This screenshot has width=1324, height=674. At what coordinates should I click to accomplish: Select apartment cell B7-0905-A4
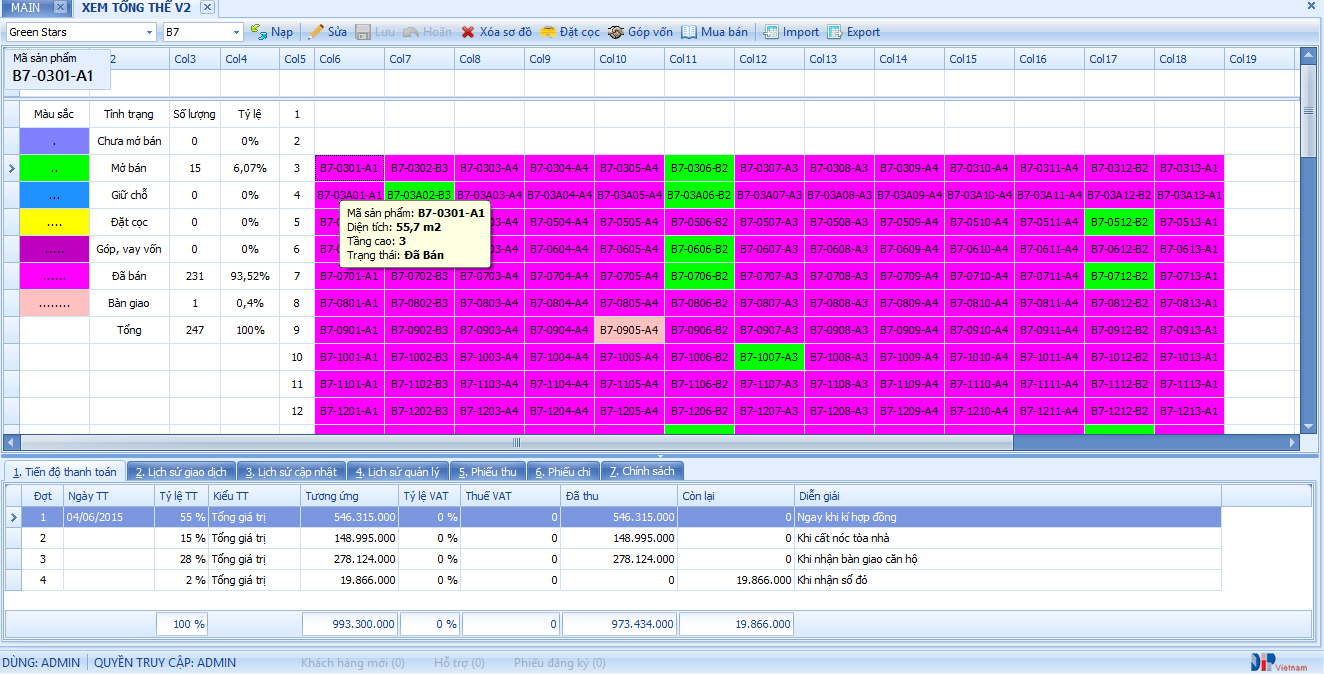(x=629, y=330)
